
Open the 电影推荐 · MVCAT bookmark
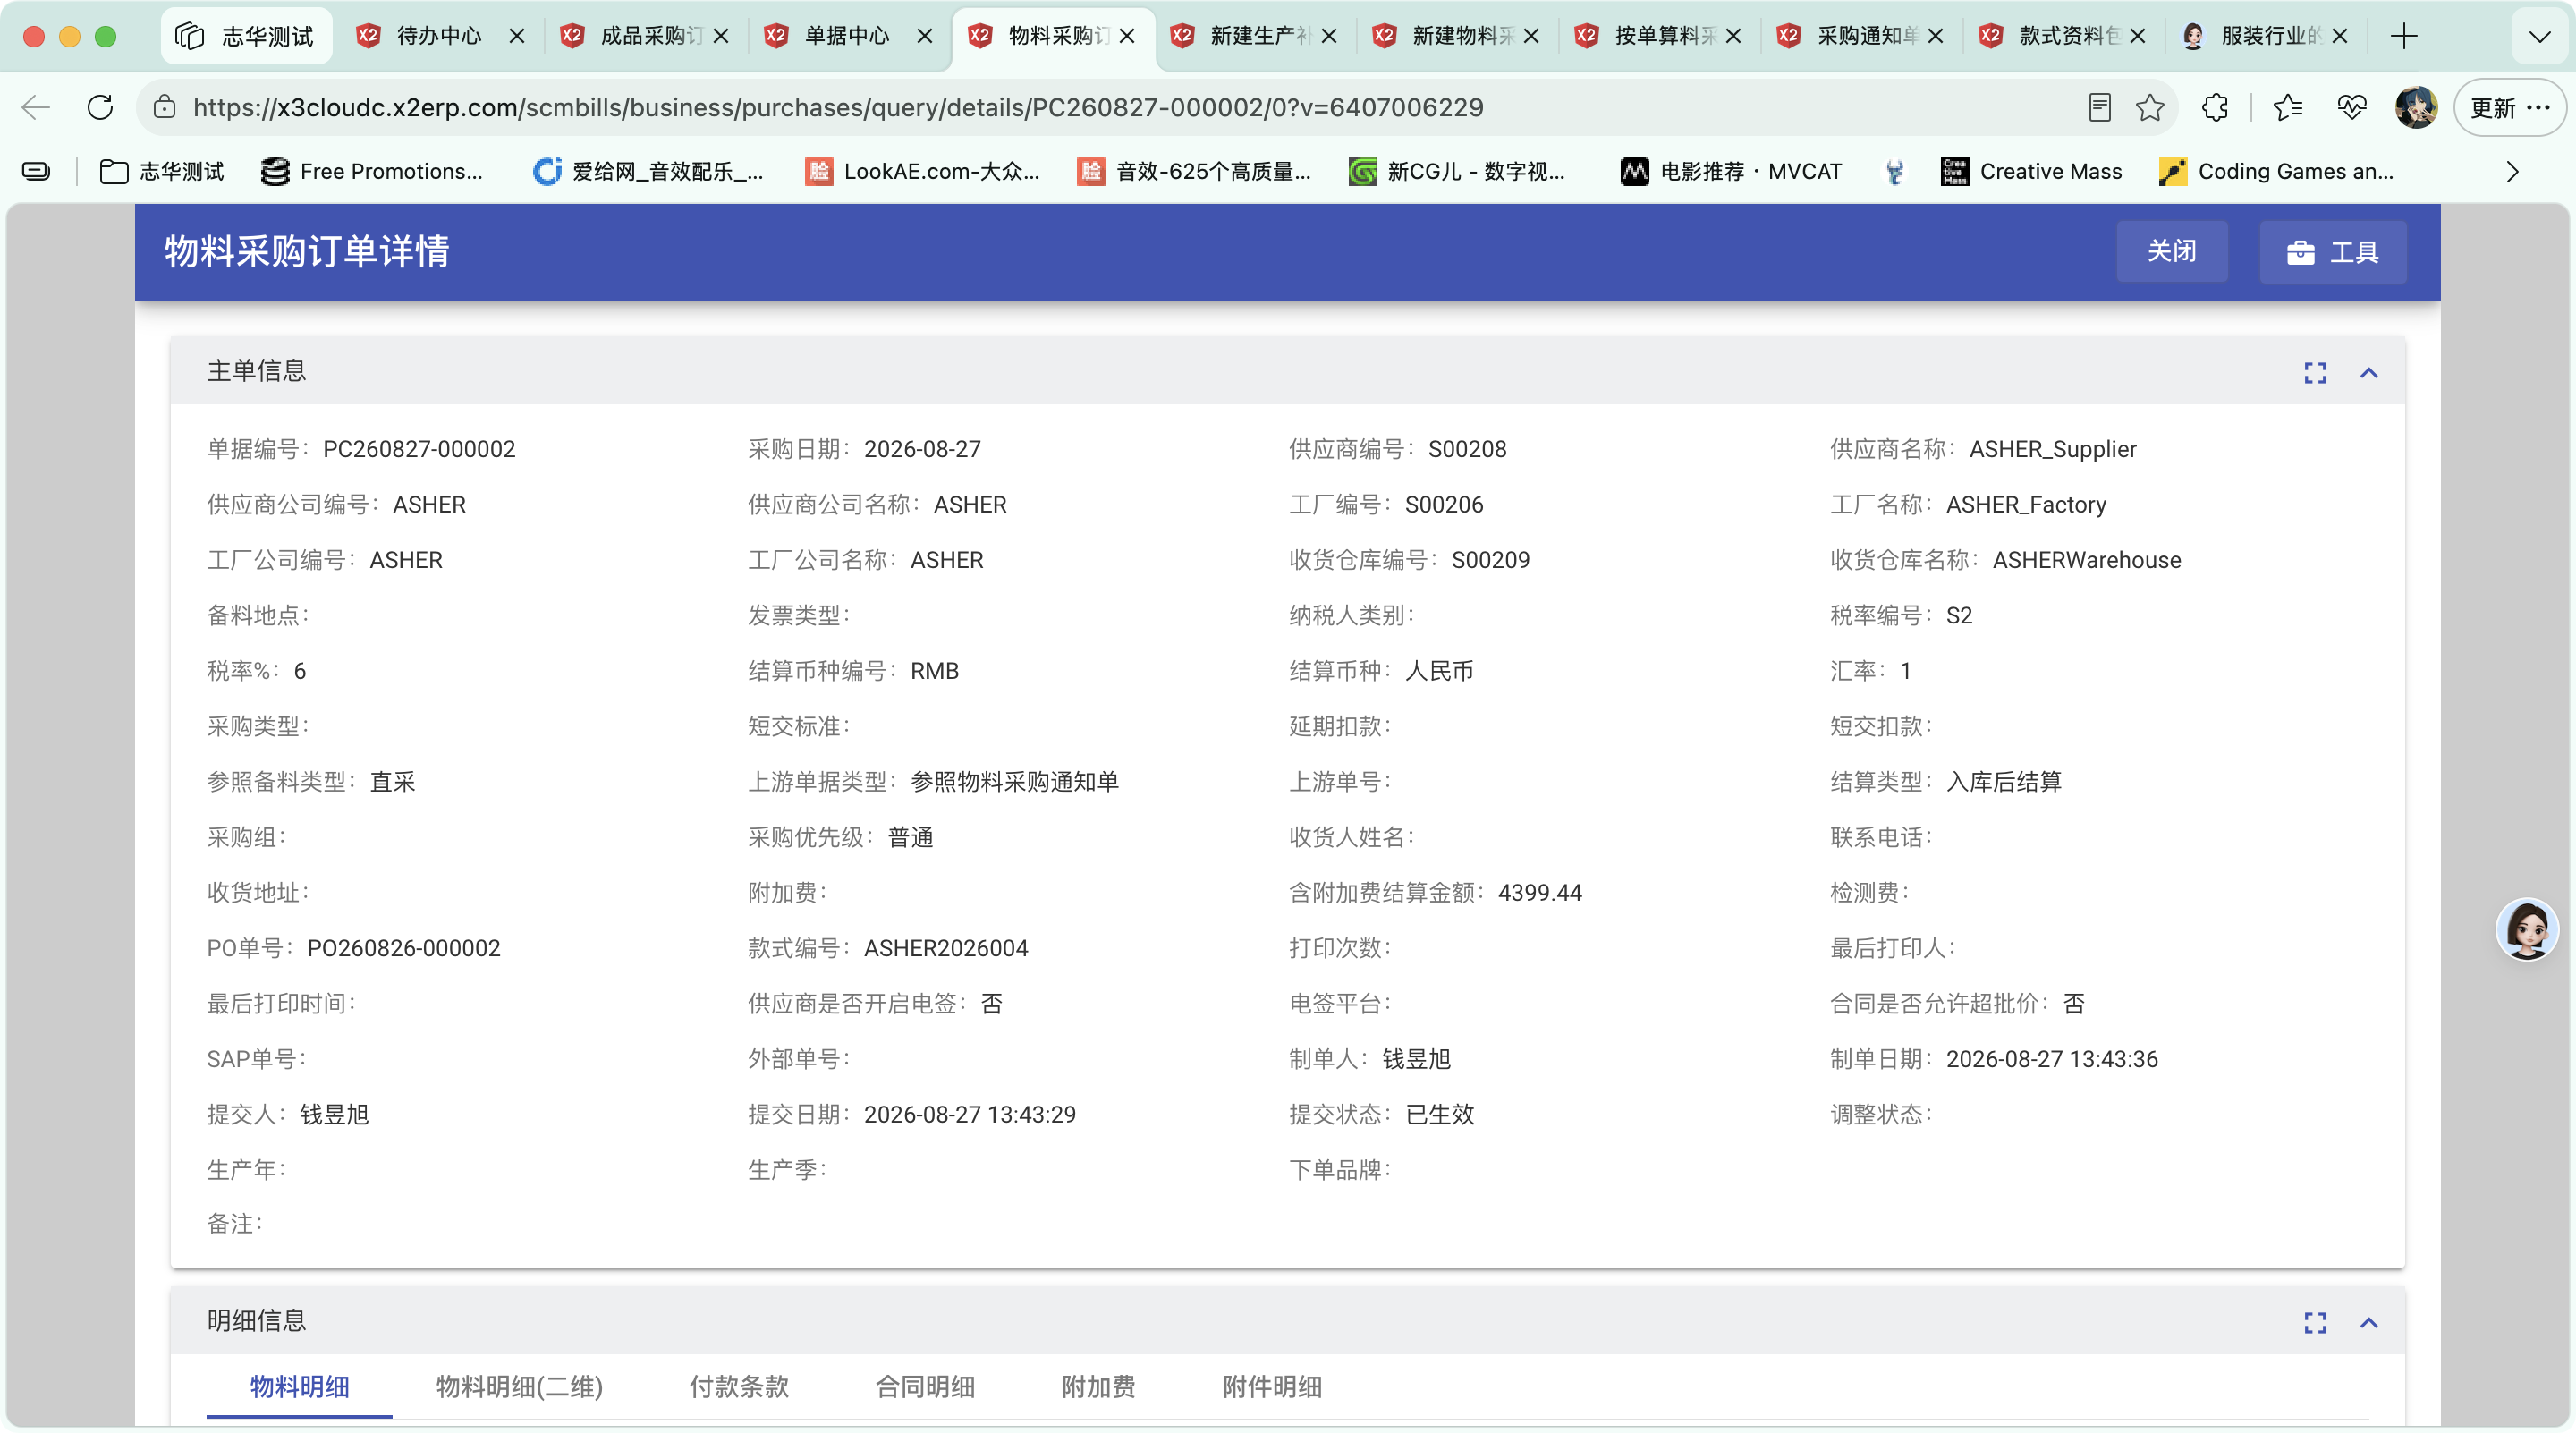coord(1731,172)
